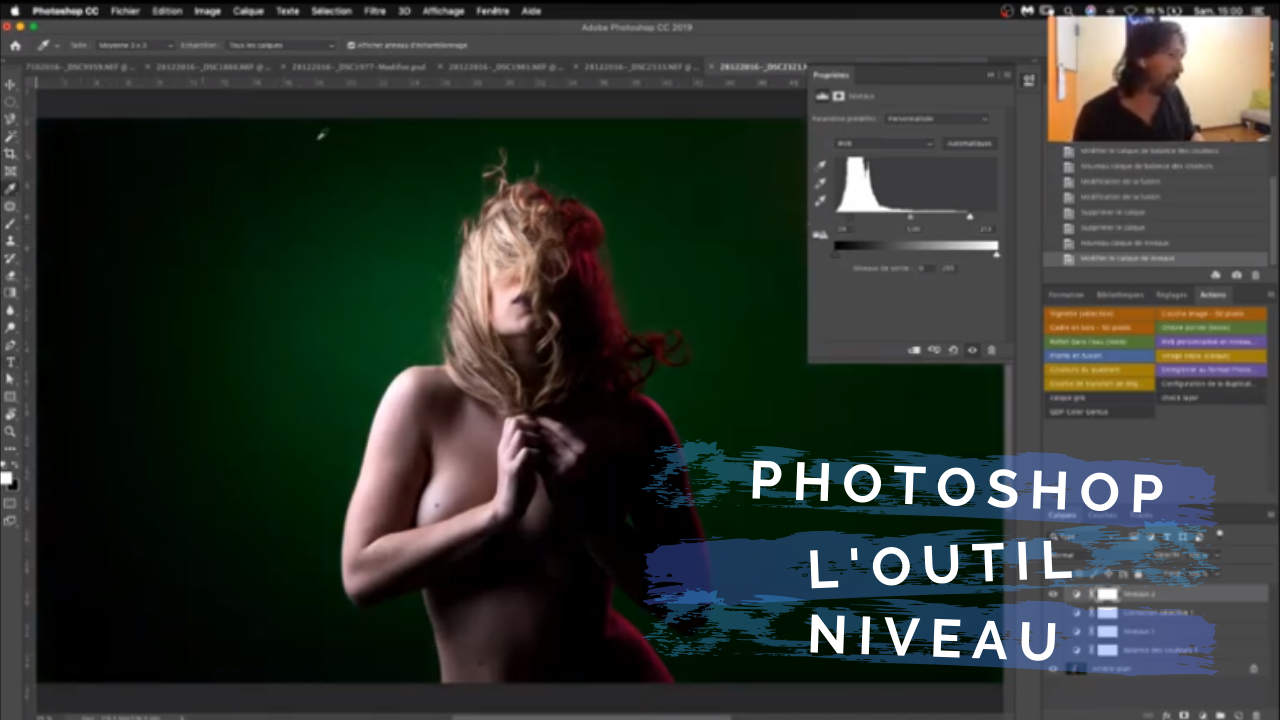
Task: Select the Spot Healing Brush tool
Action: (11, 206)
